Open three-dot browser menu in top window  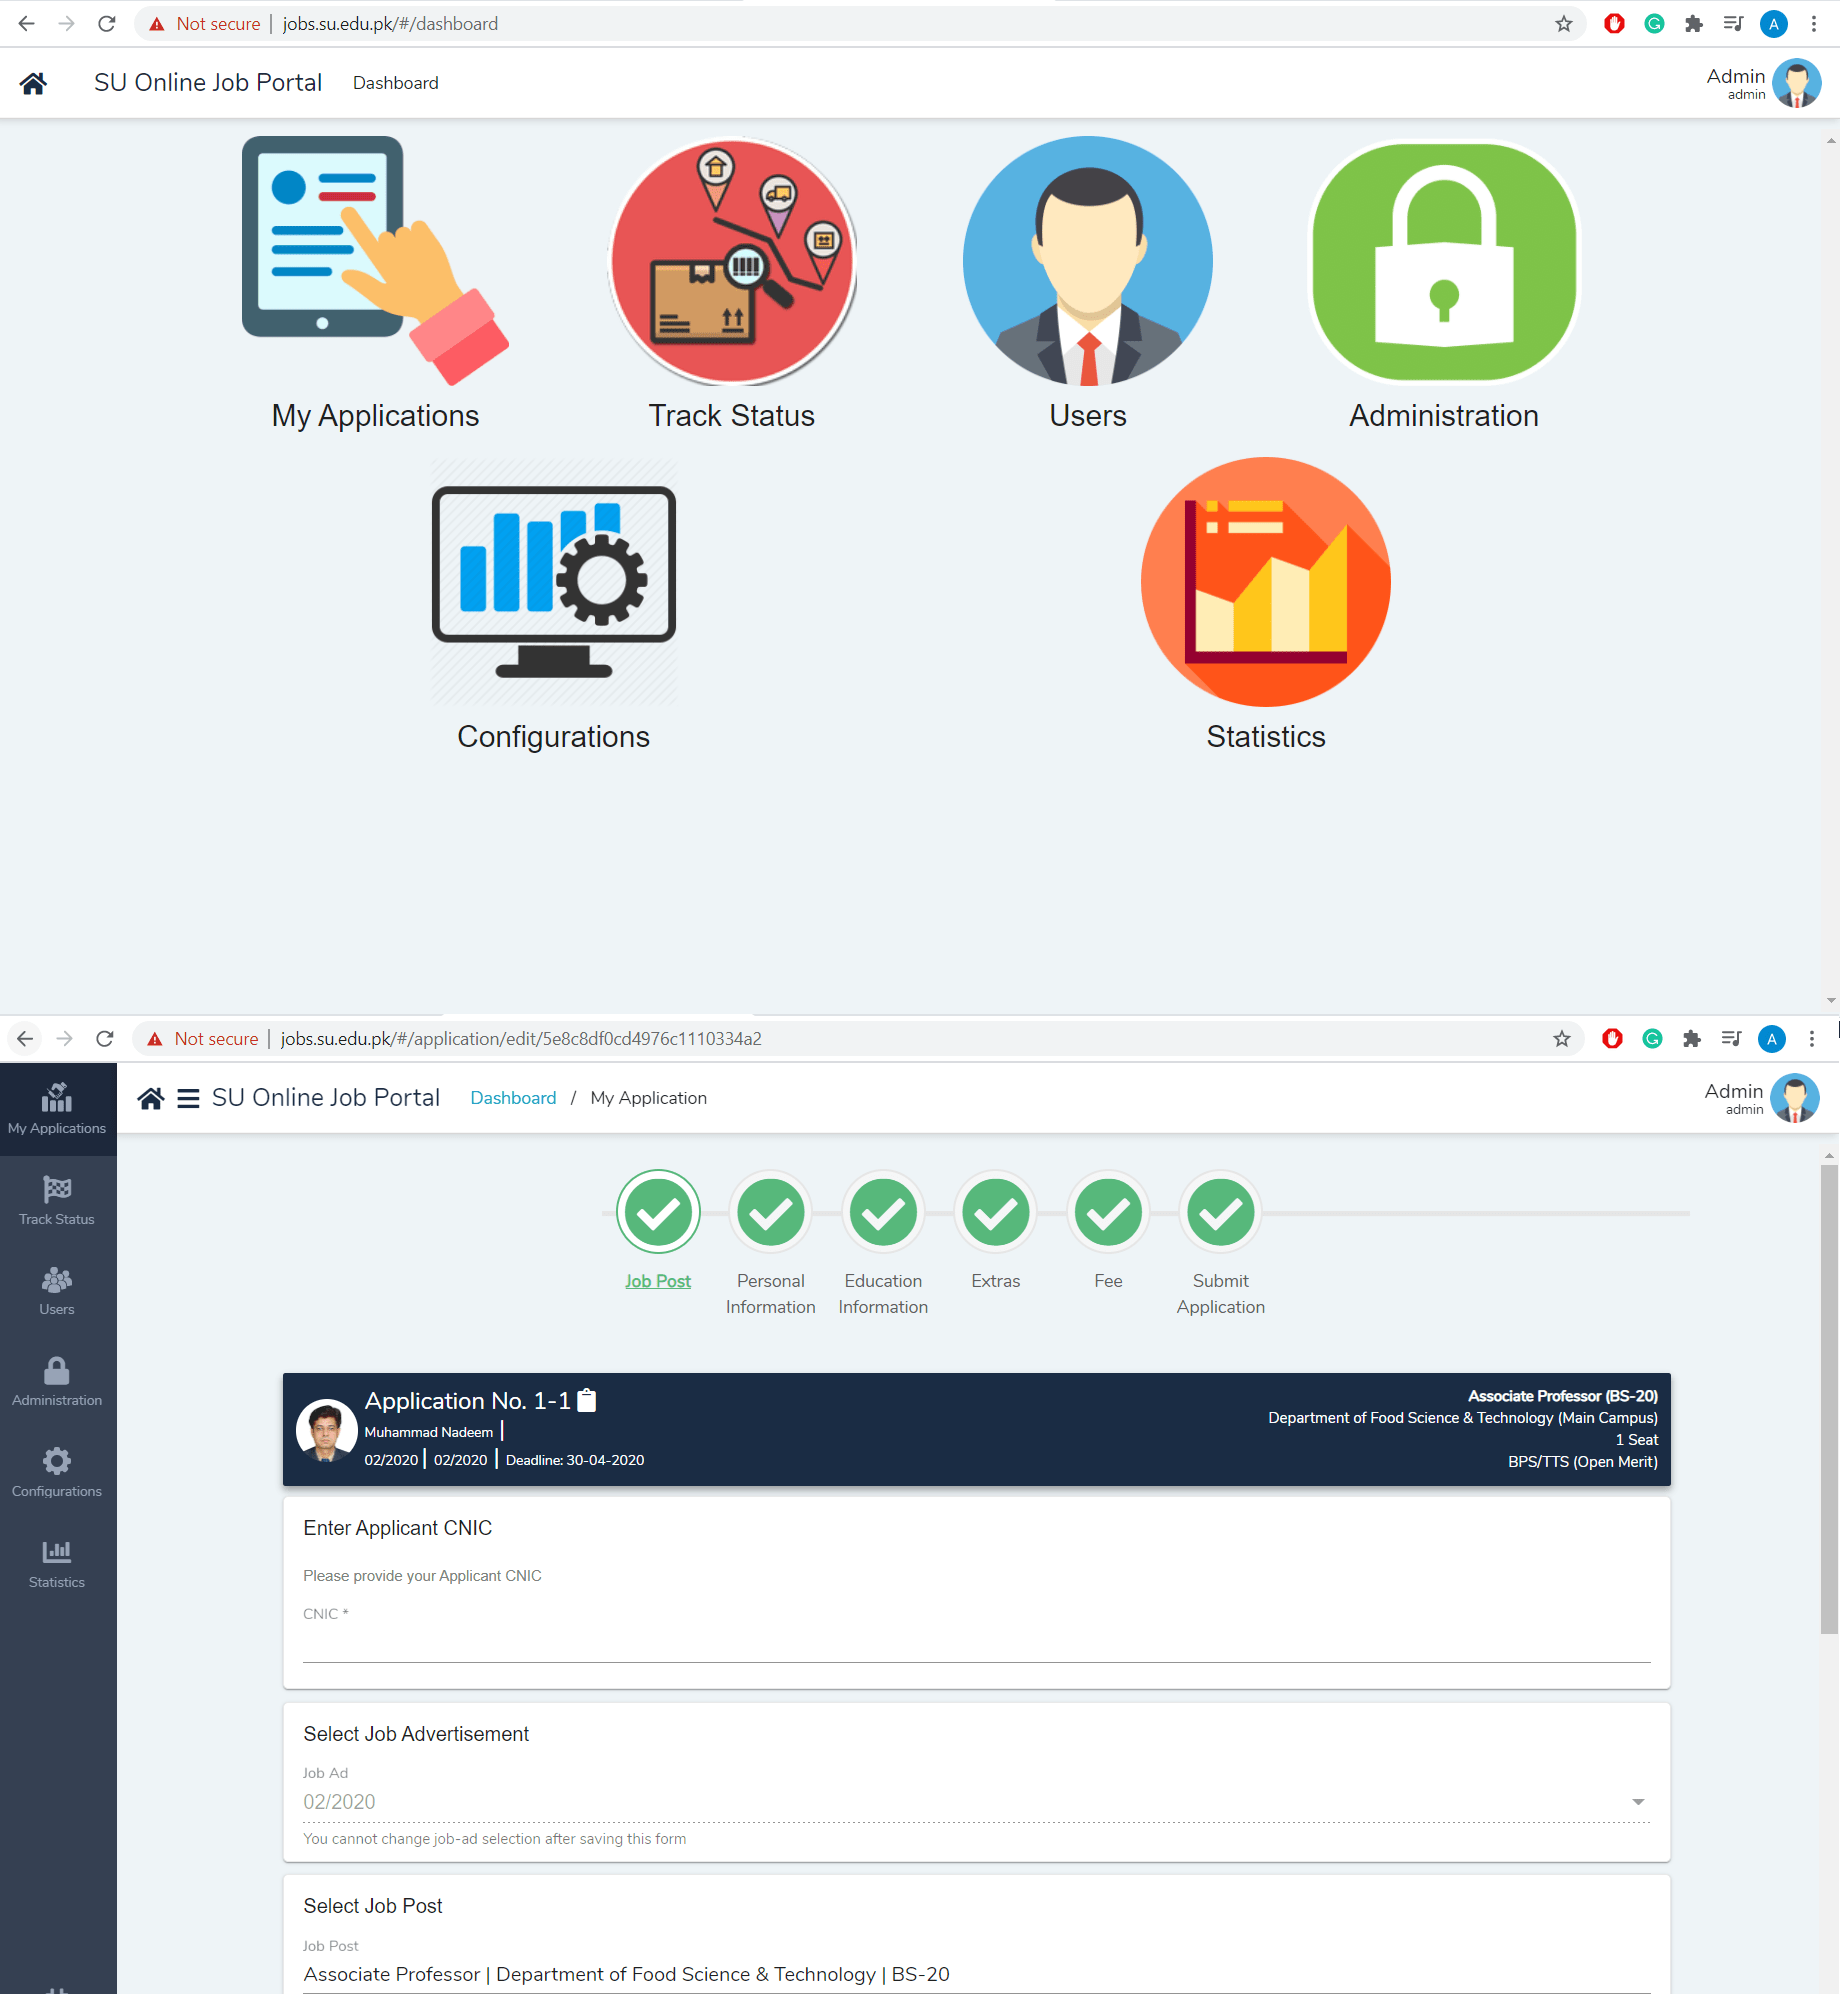(x=1814, y=23)
